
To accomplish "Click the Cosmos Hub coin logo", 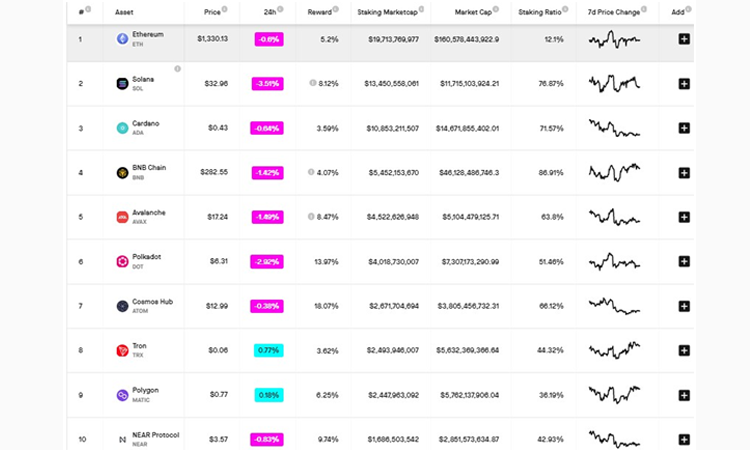I will (x=122, y=306).
